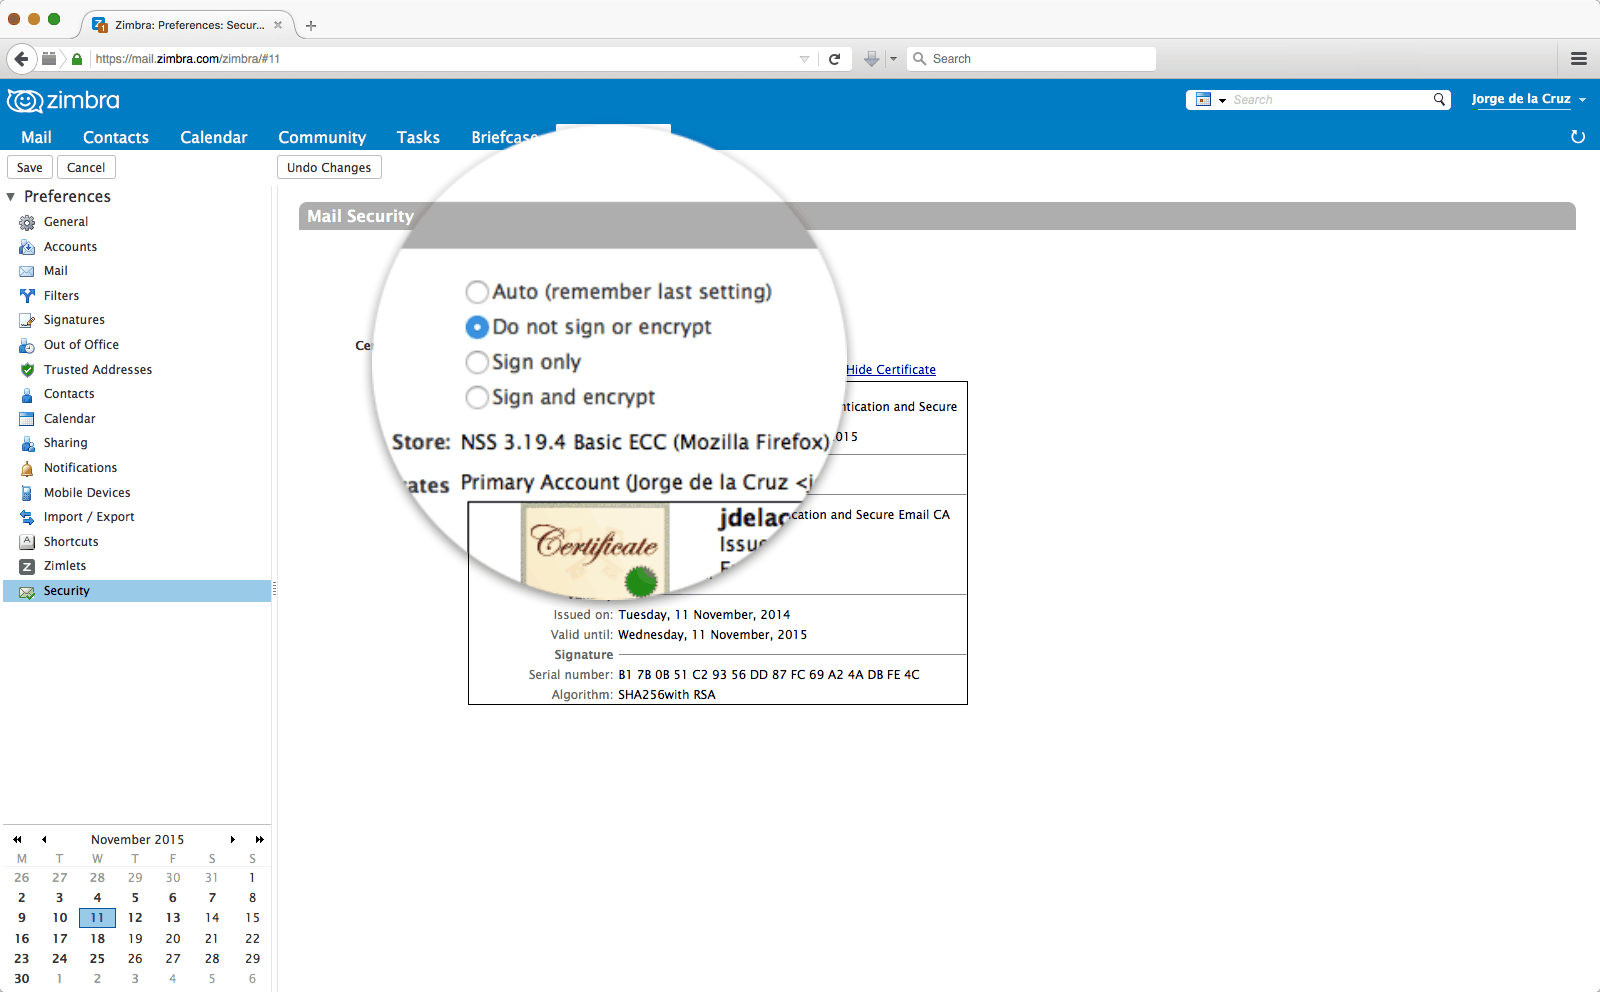Switch to the Mail tab

36,137
